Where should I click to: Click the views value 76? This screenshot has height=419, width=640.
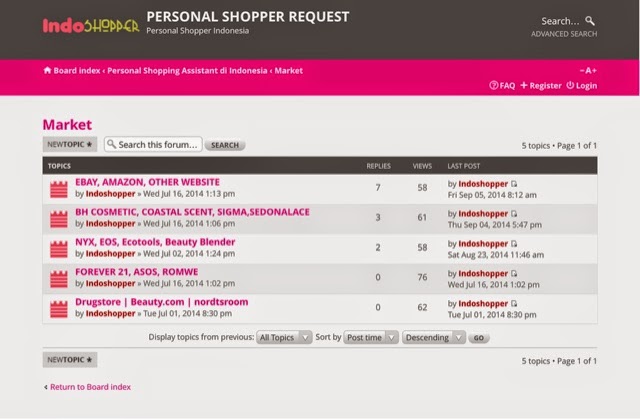tap(422, 277)
